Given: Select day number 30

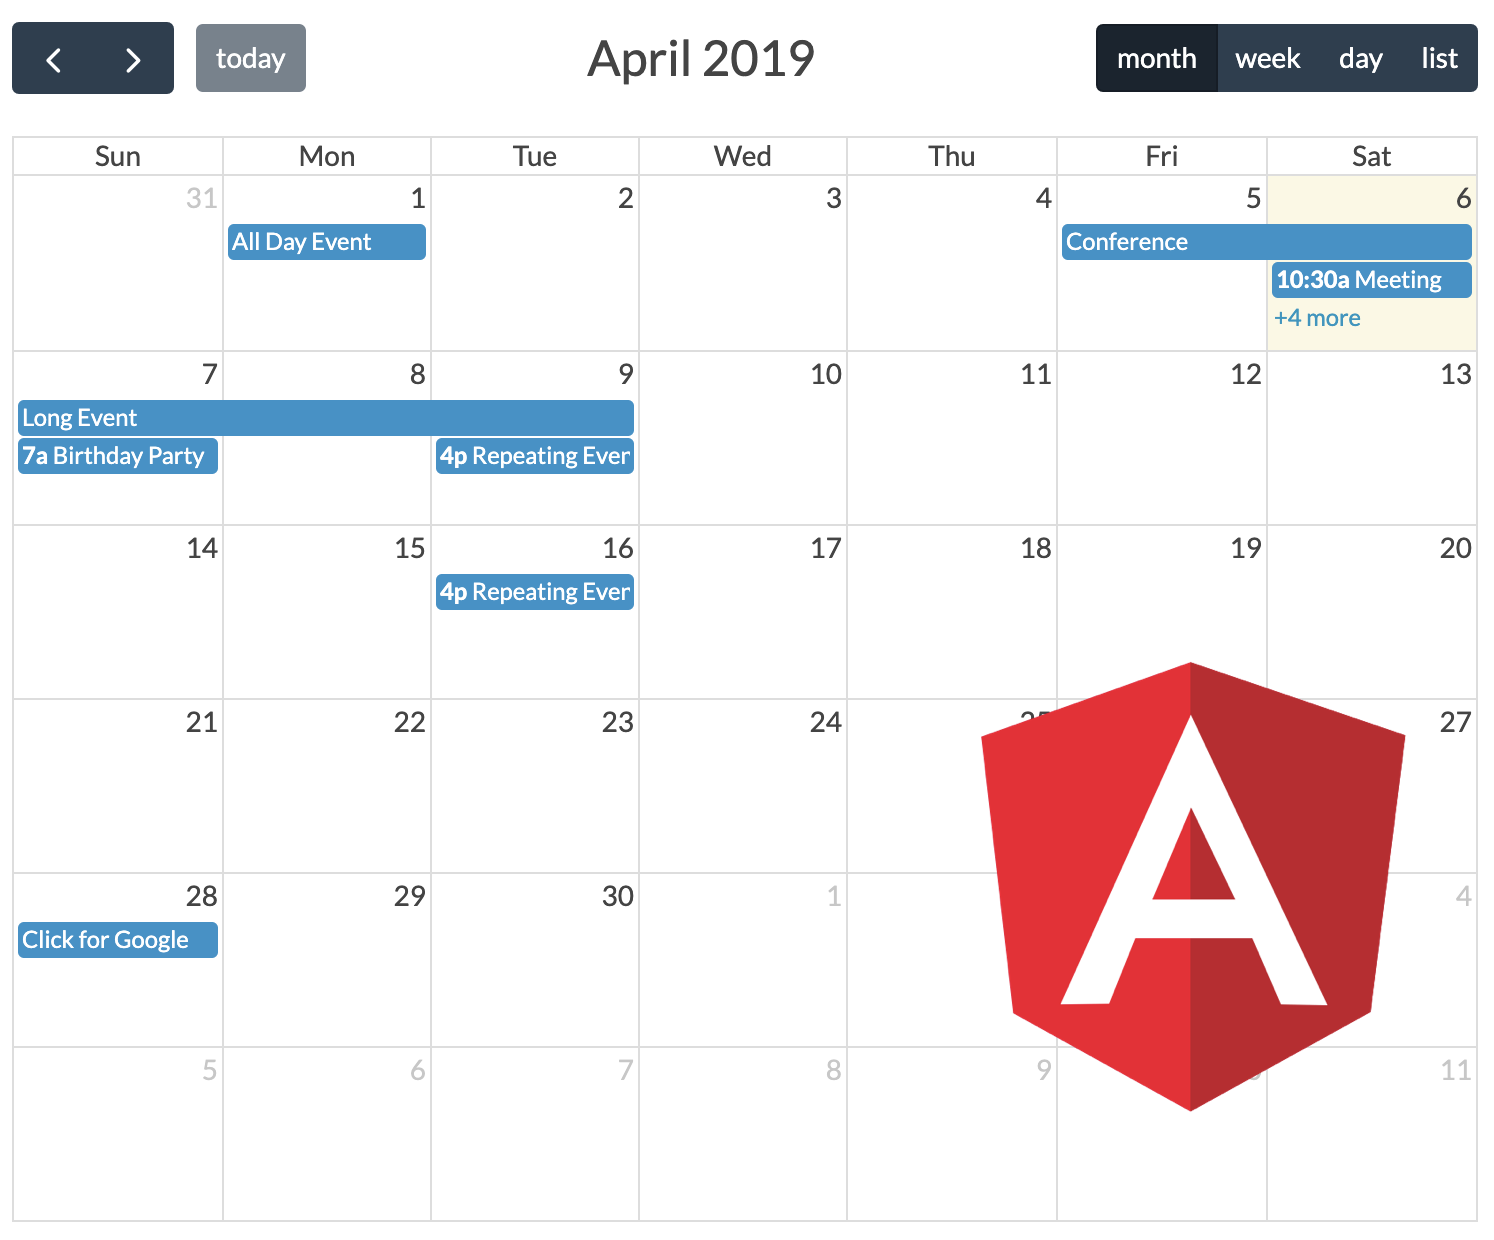Looking at the screenshot, I should coord(618,896).
